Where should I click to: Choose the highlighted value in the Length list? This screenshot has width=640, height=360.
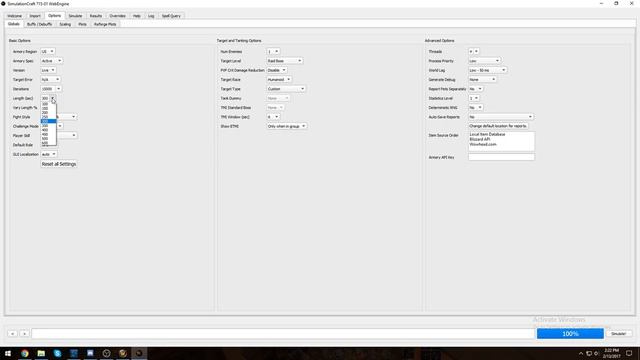(48, 121)
